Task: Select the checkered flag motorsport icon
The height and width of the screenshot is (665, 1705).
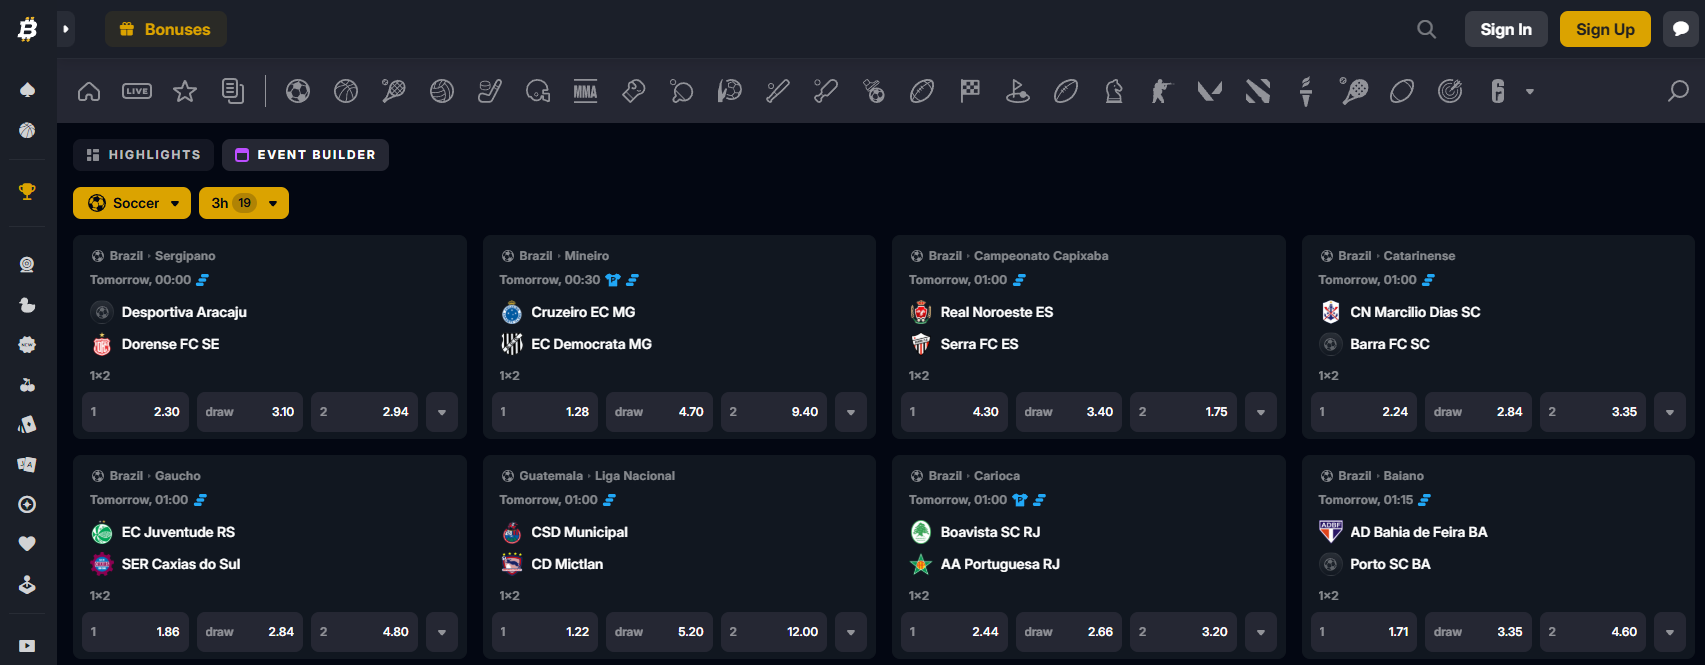Action: 970,91
